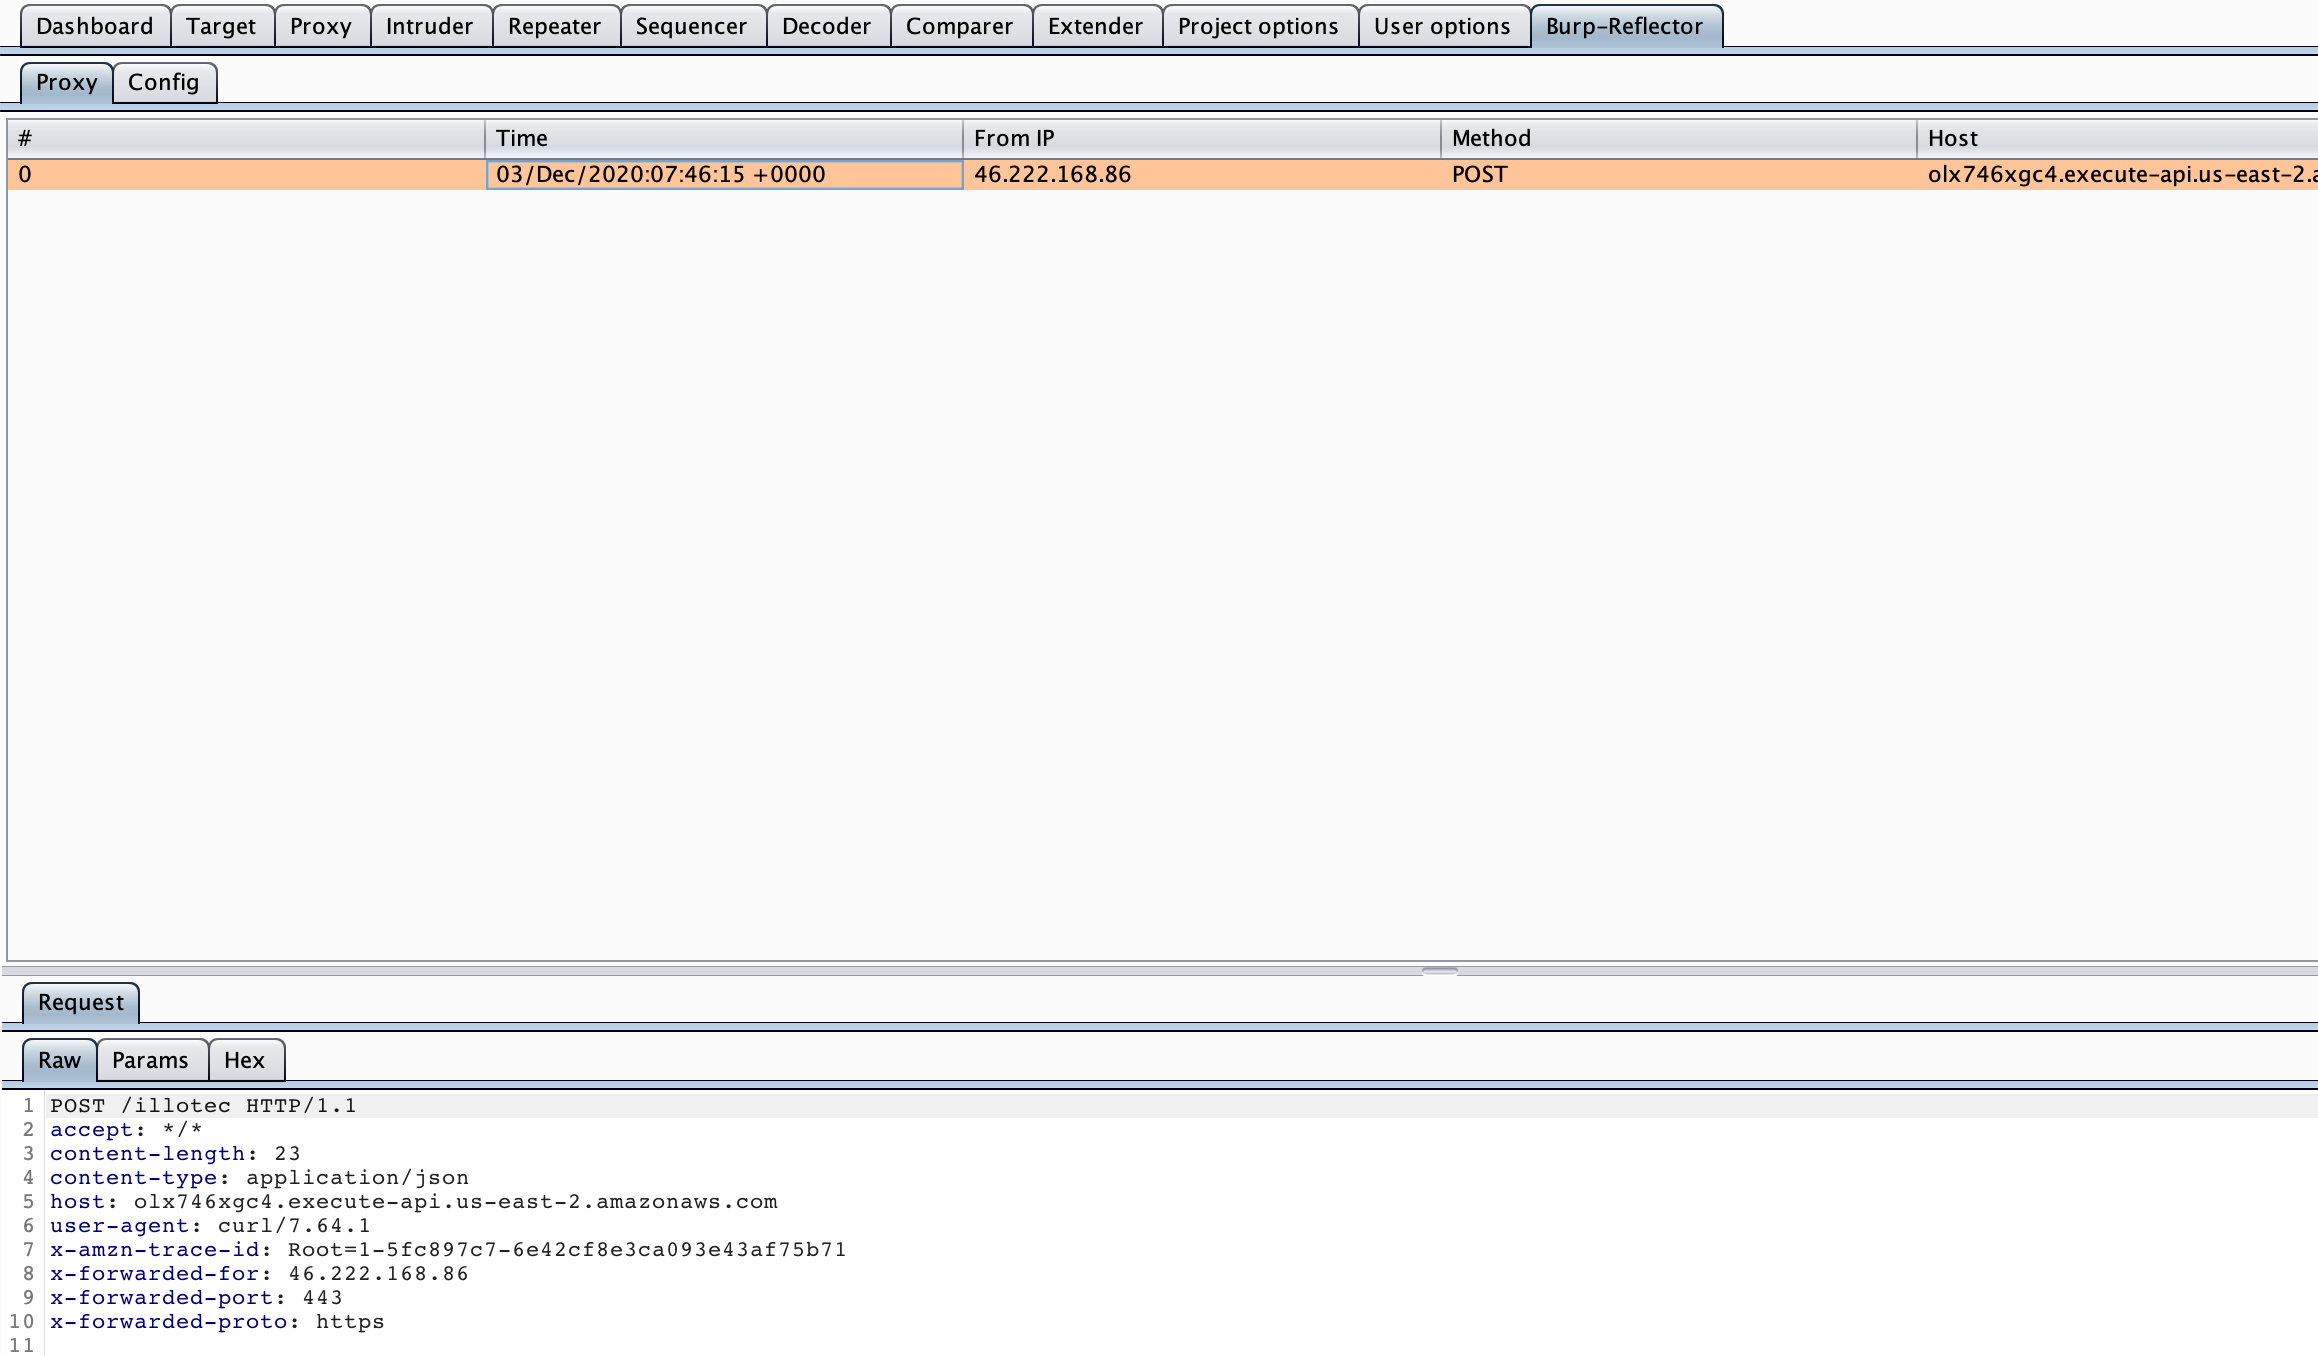Select the Sequencer tab
The image size is (2318, 1356).
[x=691, y=26]
